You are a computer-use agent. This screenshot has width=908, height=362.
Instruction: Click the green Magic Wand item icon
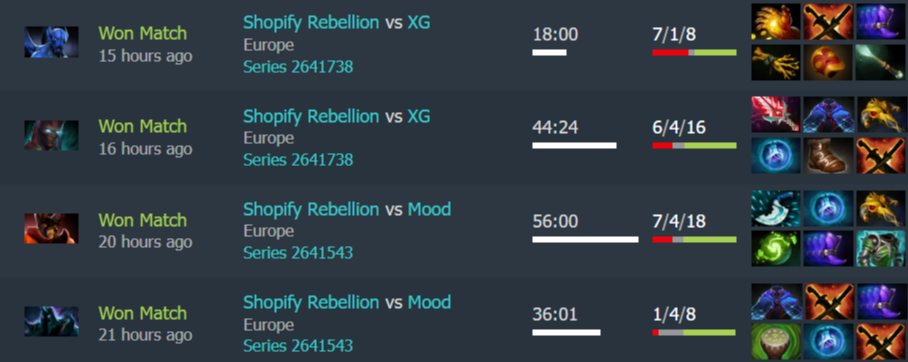coord(880,62)
